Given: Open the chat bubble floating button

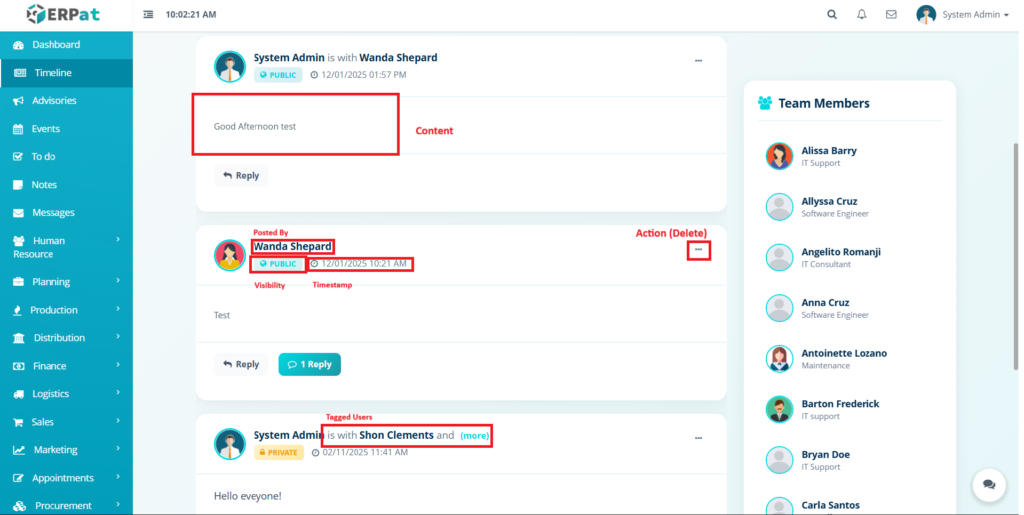Looking at the screenshot, I should [x=989, y=484].
